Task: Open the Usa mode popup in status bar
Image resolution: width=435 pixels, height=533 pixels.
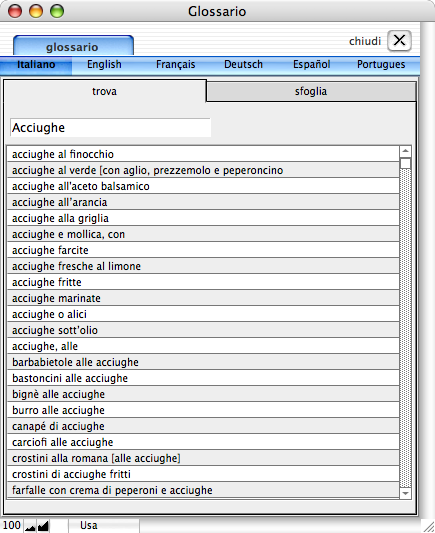Action: click(104, 526)
